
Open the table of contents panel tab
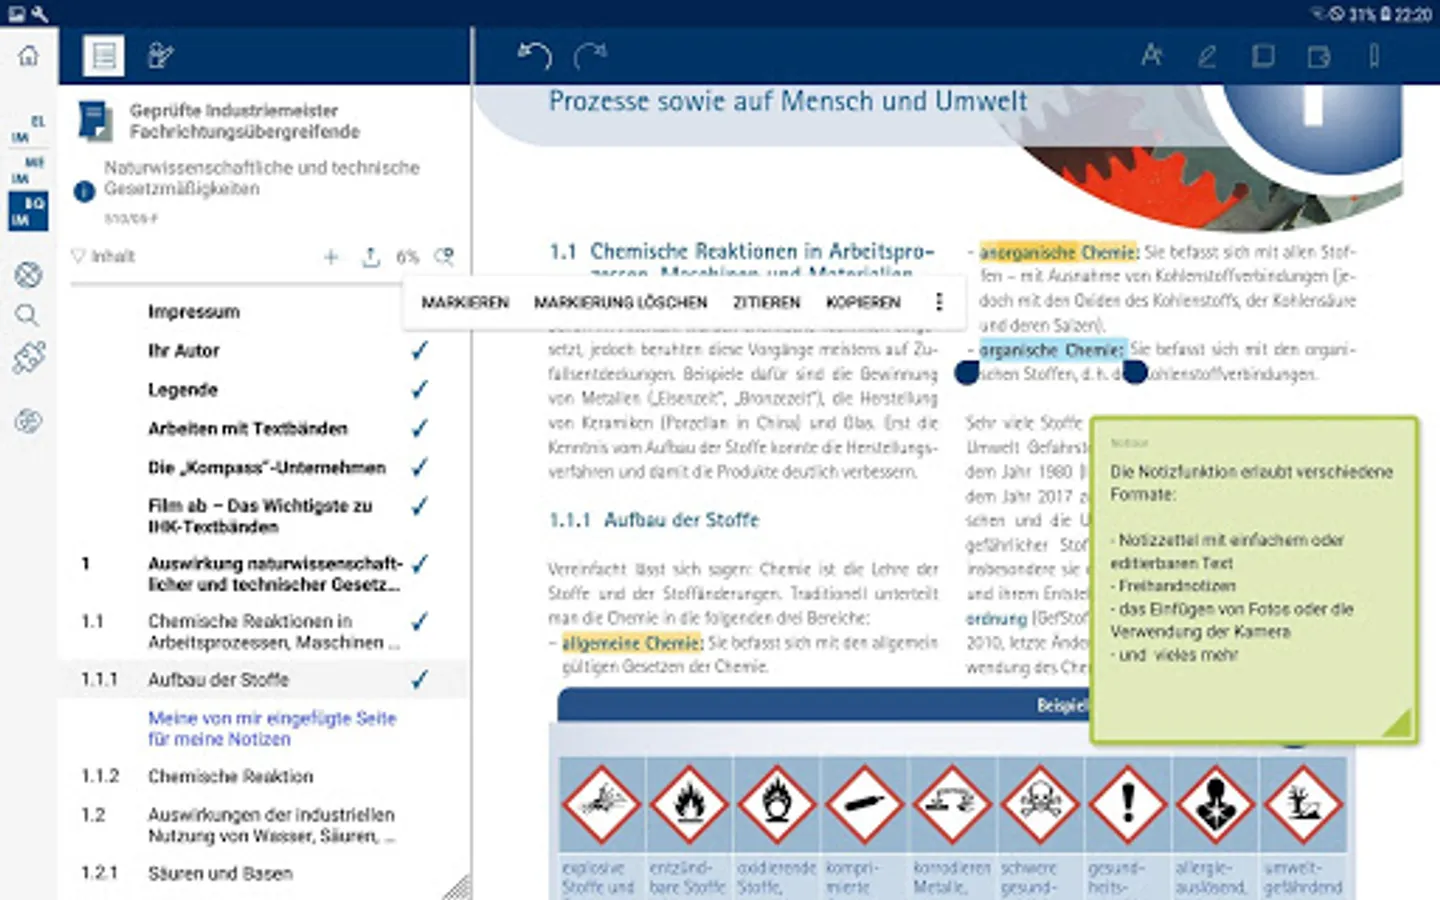(x=104, y=56)
